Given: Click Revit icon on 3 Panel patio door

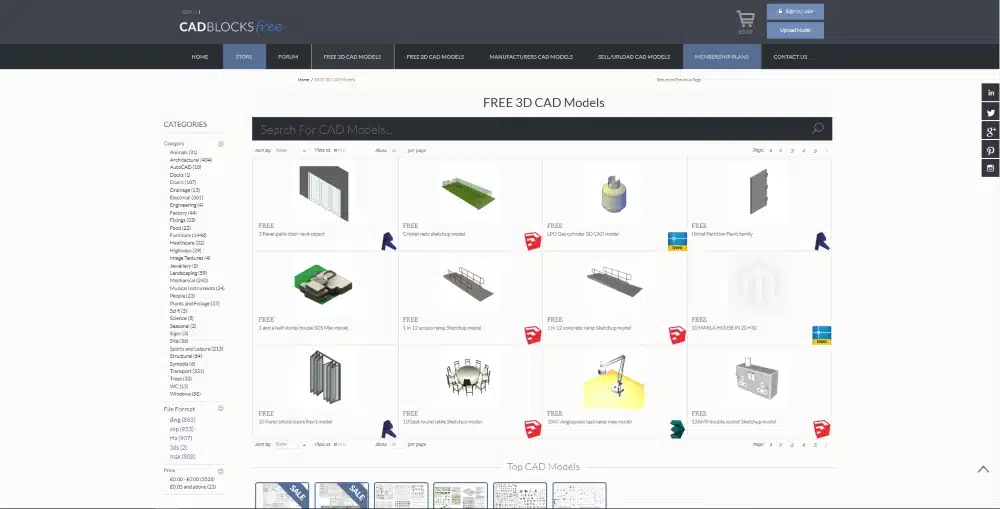Looking at the screenshot, I should (388, 241).
